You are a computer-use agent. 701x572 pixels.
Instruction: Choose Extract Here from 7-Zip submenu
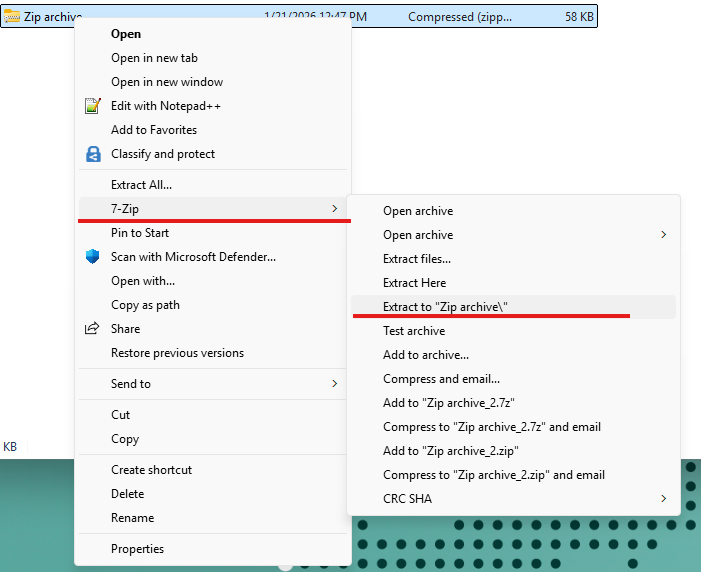click(x=414, y=283)
